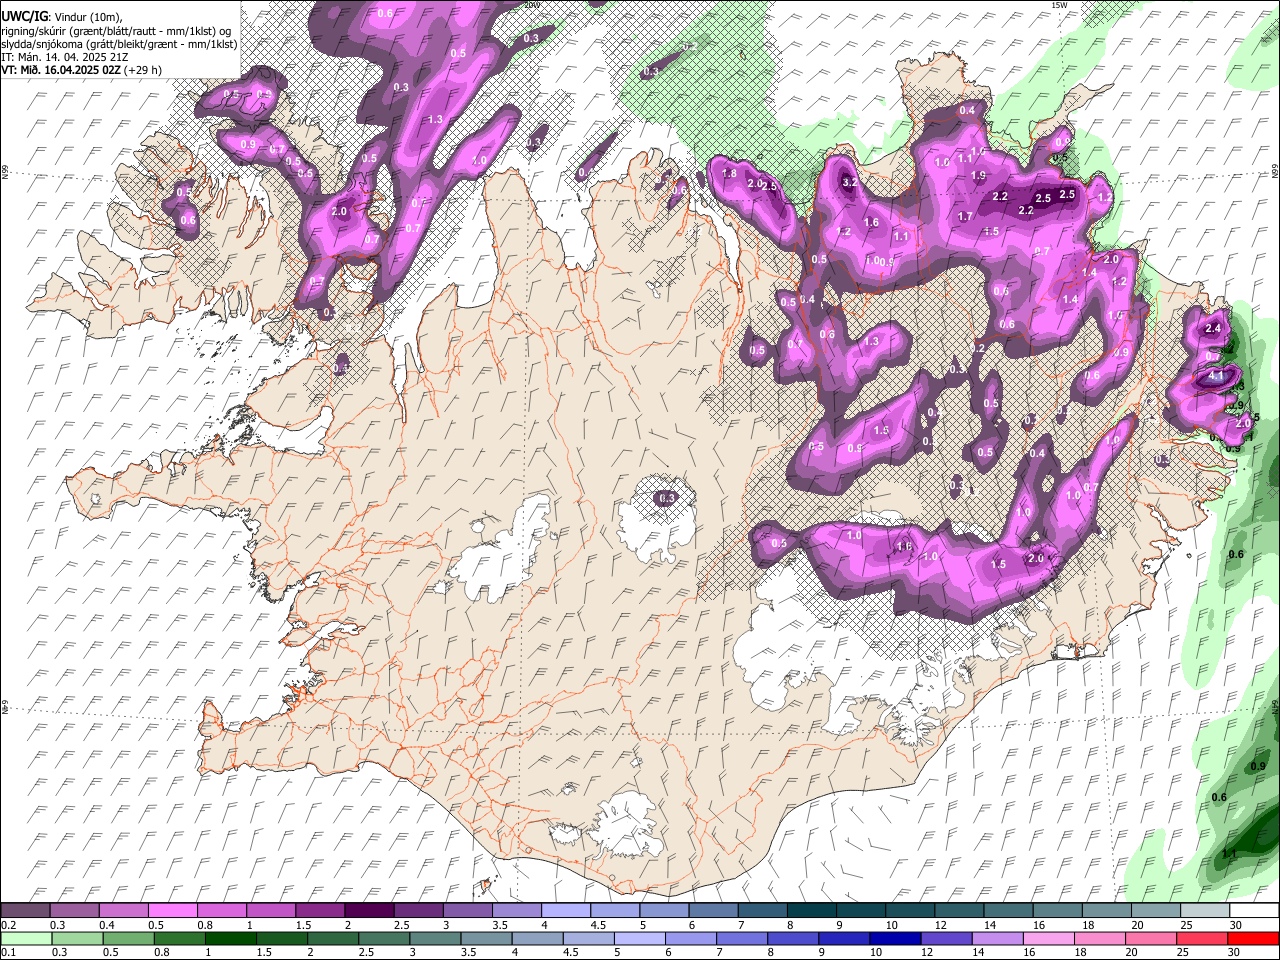Click periwinkle snow swatch starting at 4

click(x=565, y=910)
